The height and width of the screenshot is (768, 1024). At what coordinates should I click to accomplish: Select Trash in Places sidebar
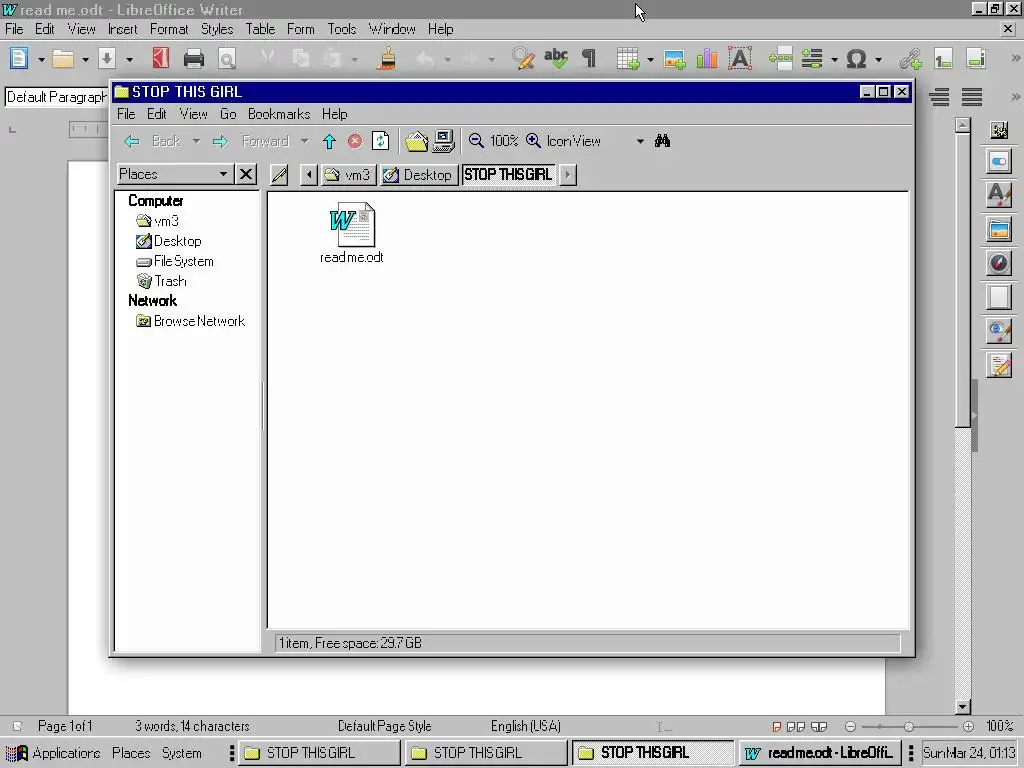click(161, 281)
